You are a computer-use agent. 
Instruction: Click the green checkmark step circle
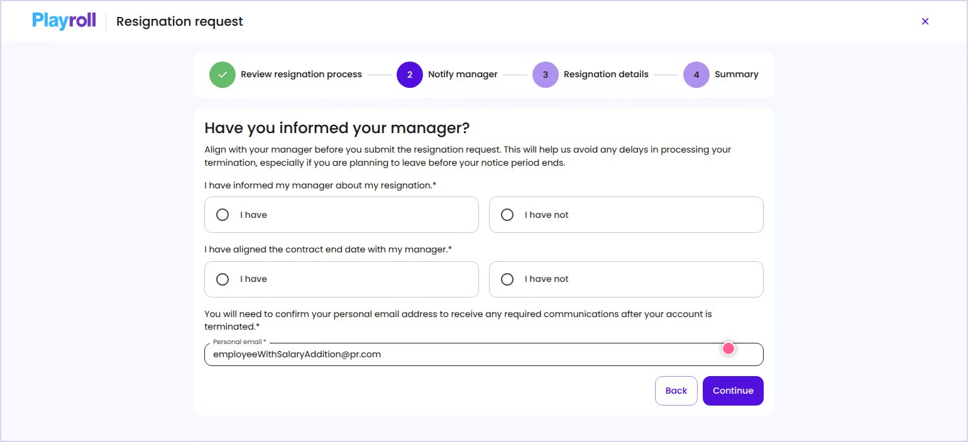[222, 75]
